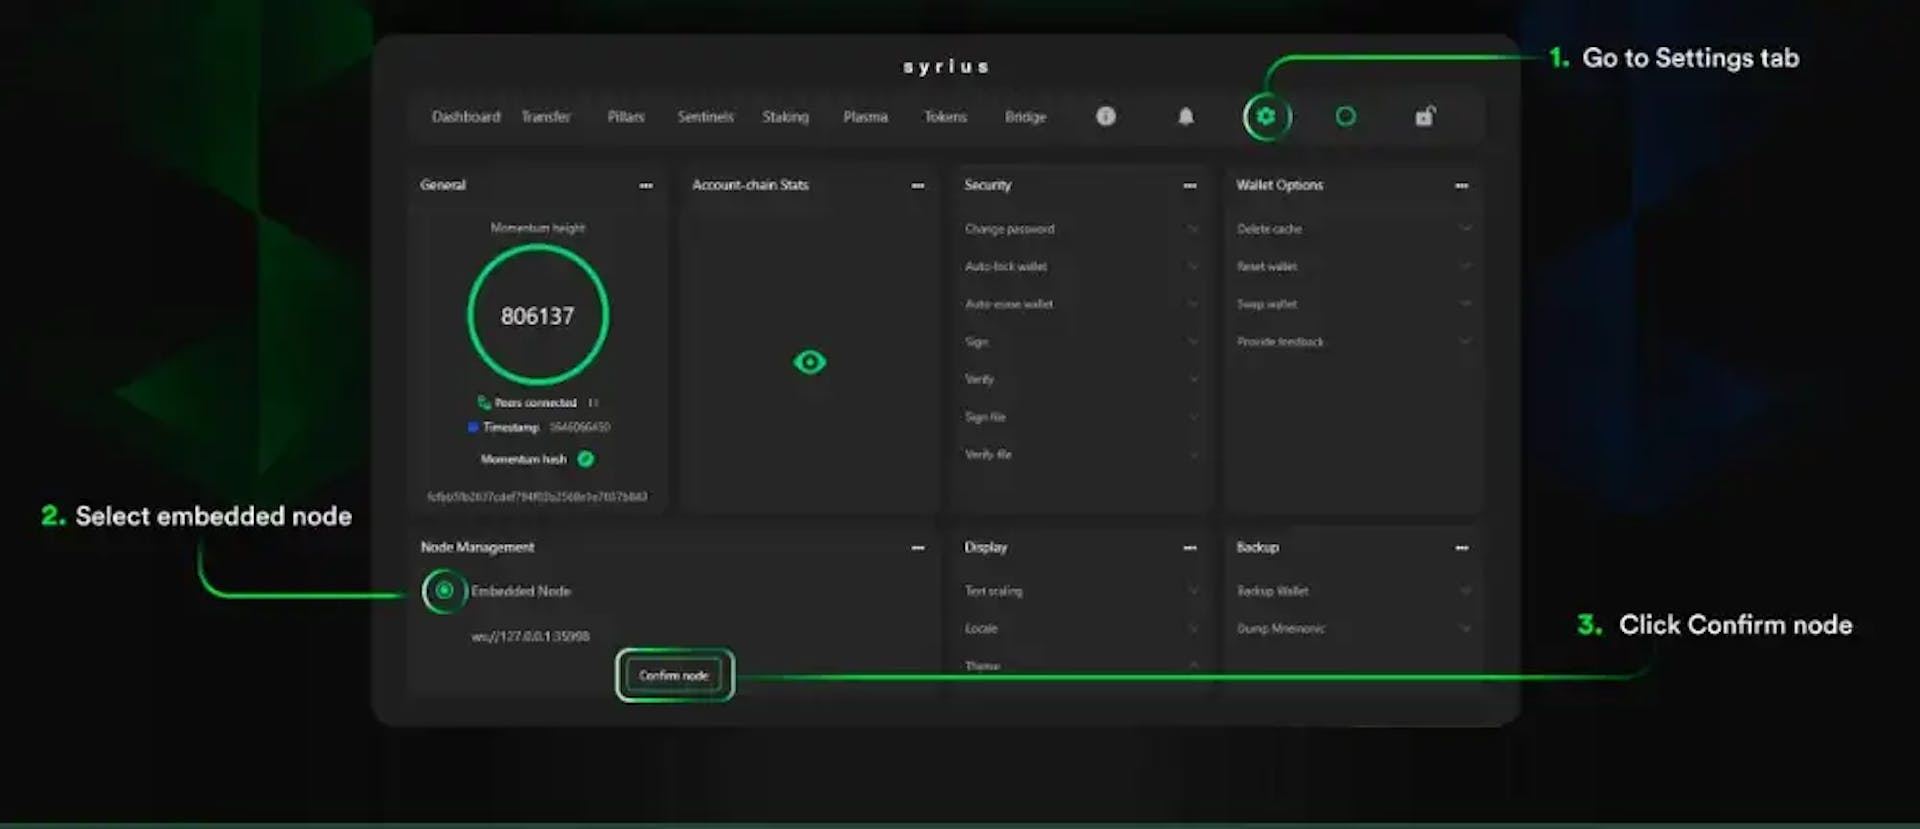Click the Momentum hash checkmark icon

point(586,459)
